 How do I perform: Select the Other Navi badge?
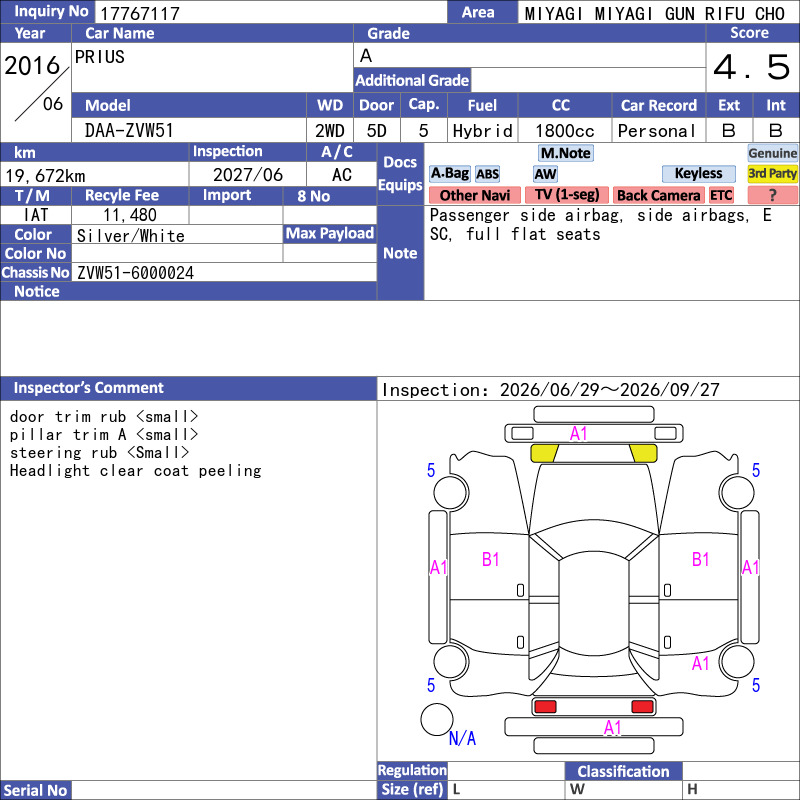pyautogui.click(x=474, y=195)
